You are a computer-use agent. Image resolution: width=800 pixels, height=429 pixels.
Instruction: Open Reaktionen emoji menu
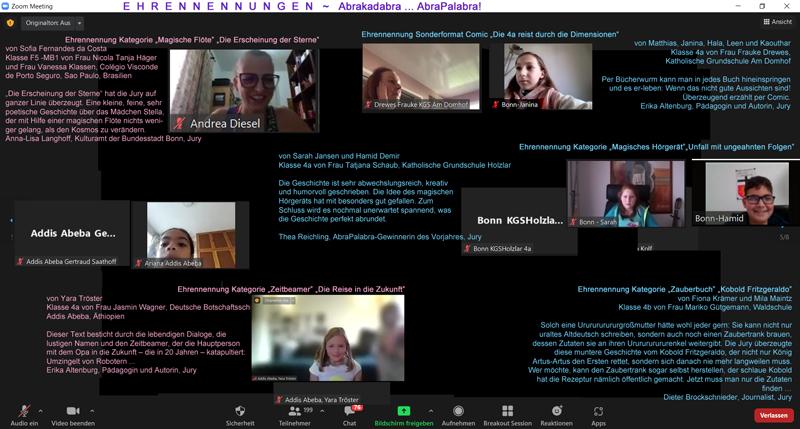(x=556, y=415)
